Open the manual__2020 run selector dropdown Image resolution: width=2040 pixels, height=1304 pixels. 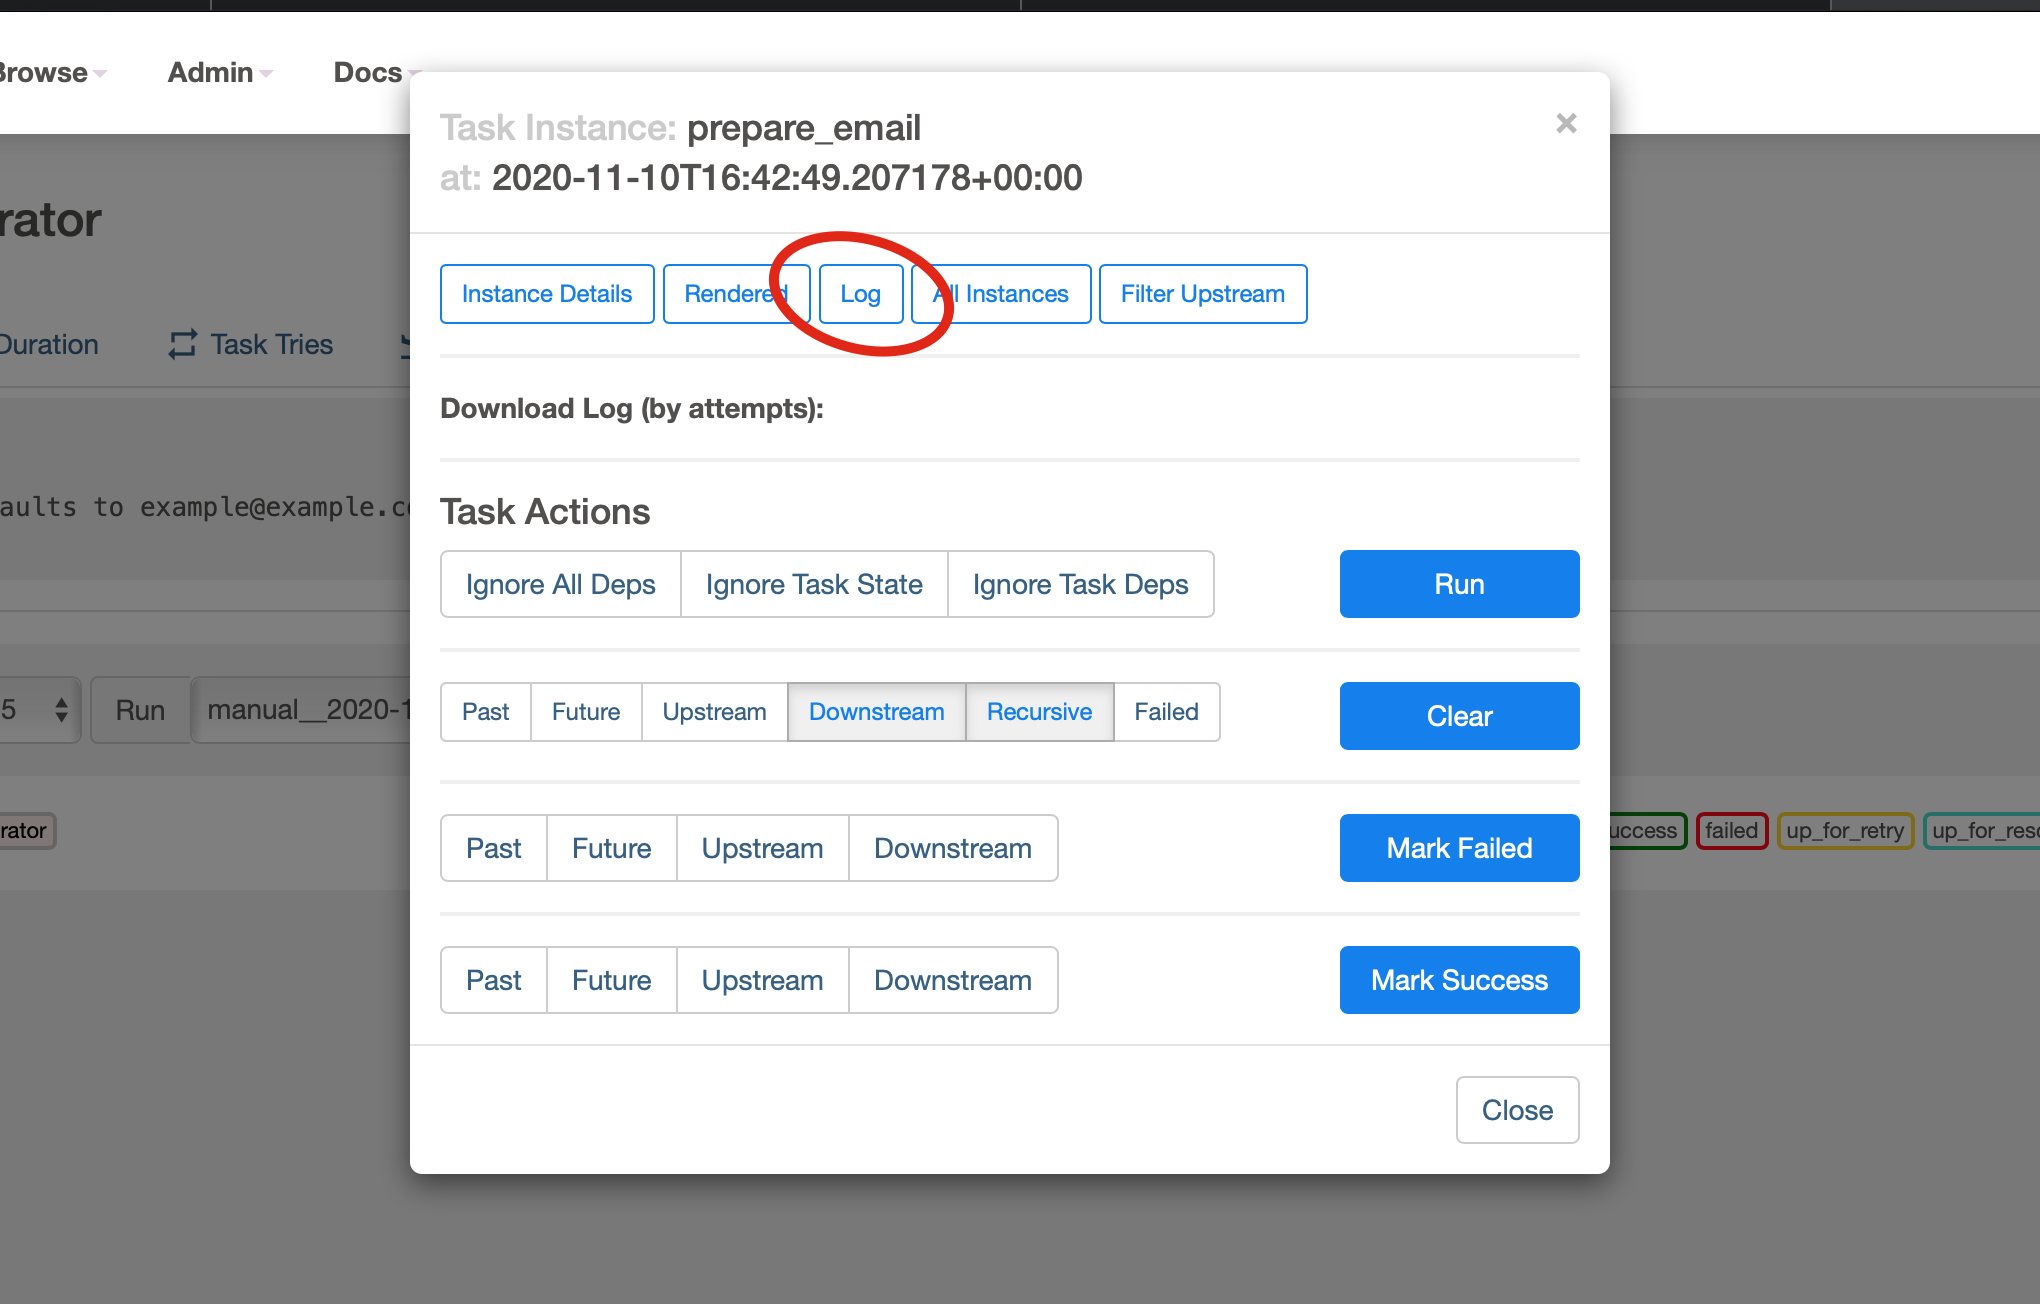300,710
